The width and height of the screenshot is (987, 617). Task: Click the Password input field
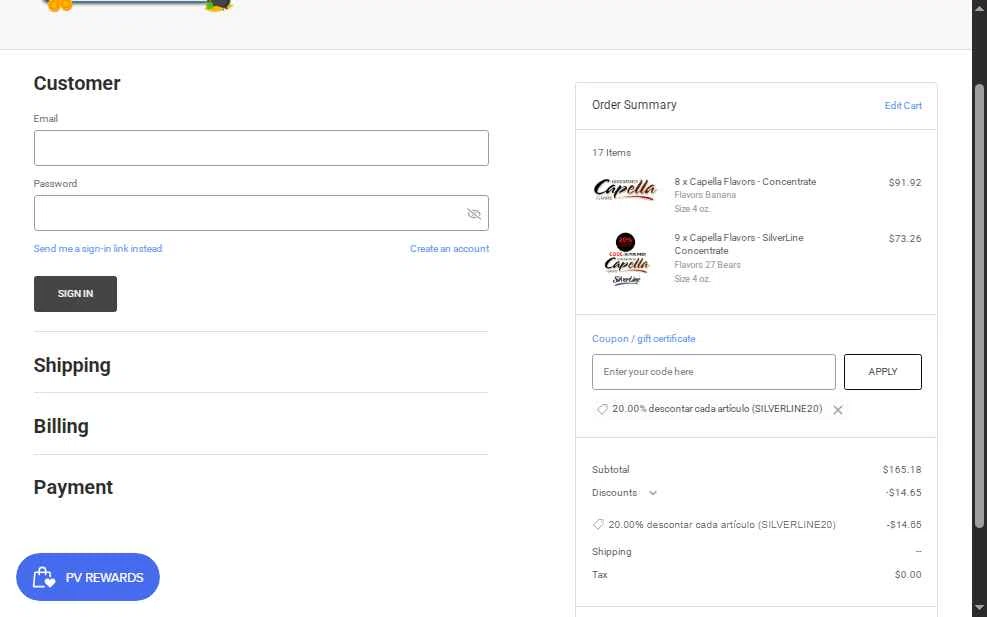(250, 213)
